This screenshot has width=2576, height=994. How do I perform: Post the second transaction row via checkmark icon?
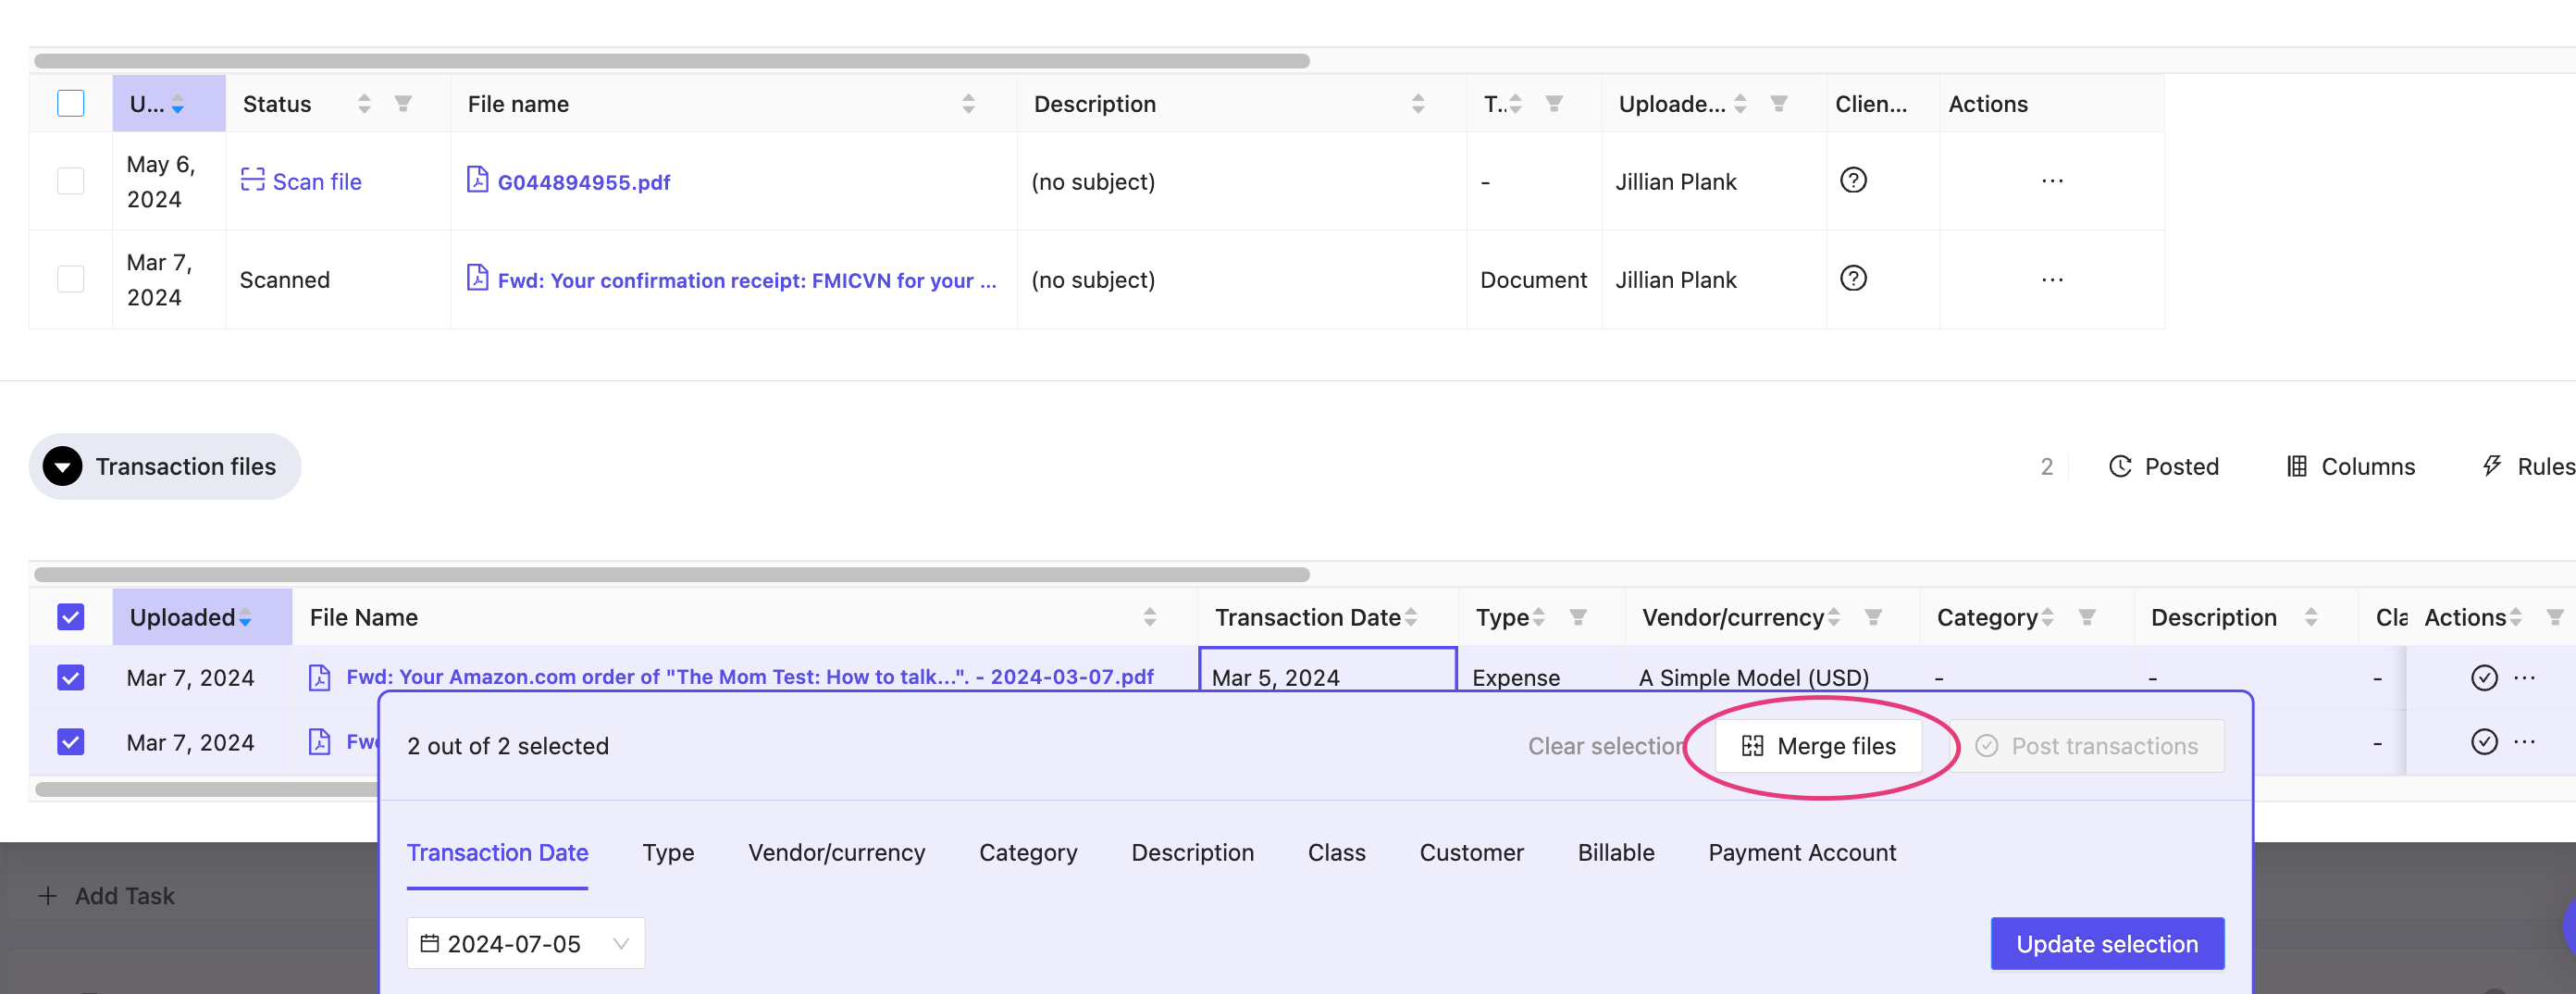tap(2484, 741)
